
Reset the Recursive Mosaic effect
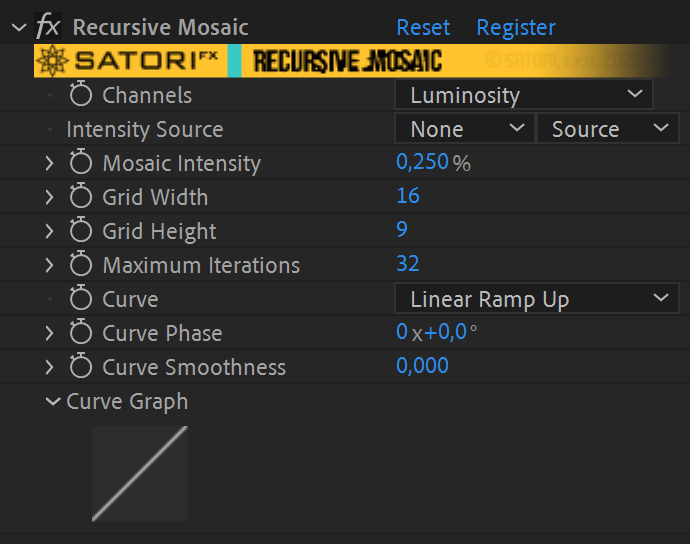(423, 27)
